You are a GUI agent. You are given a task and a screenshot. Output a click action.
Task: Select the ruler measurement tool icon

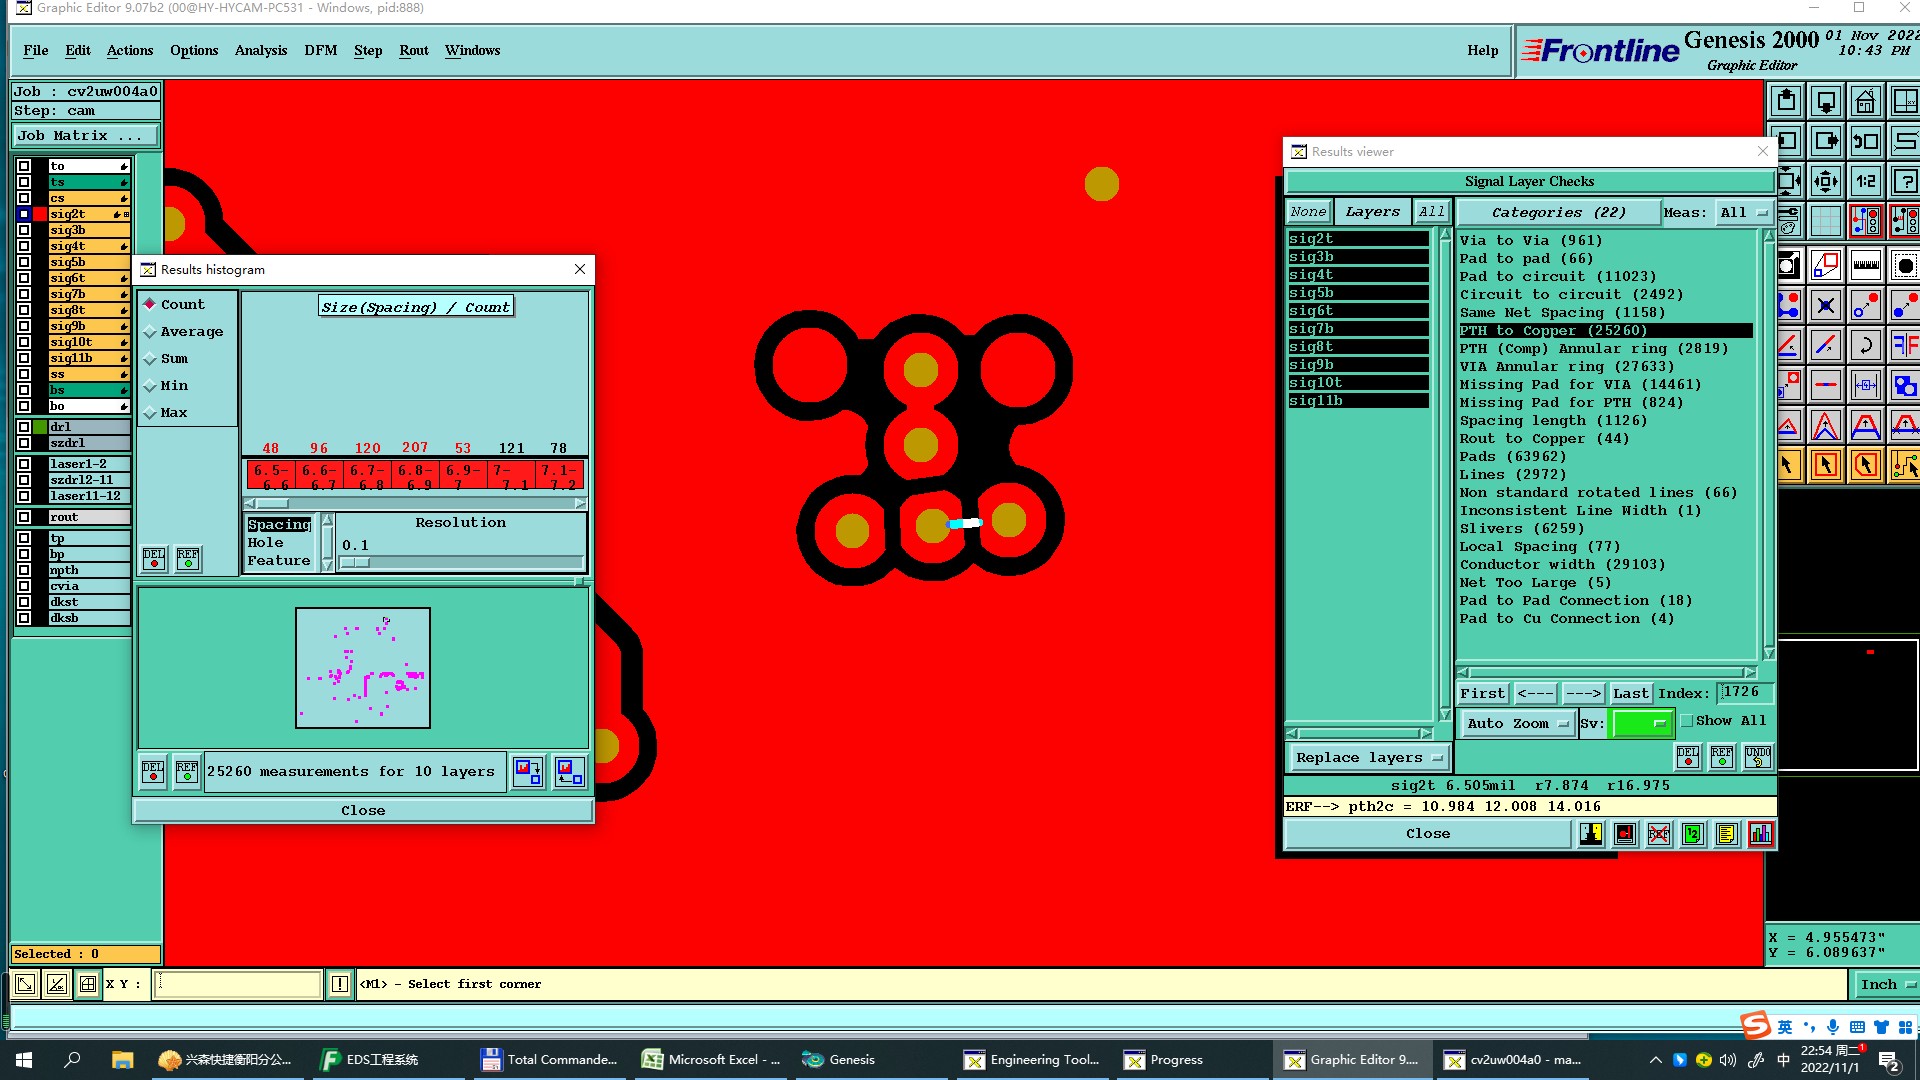[x=1866, y=265]
